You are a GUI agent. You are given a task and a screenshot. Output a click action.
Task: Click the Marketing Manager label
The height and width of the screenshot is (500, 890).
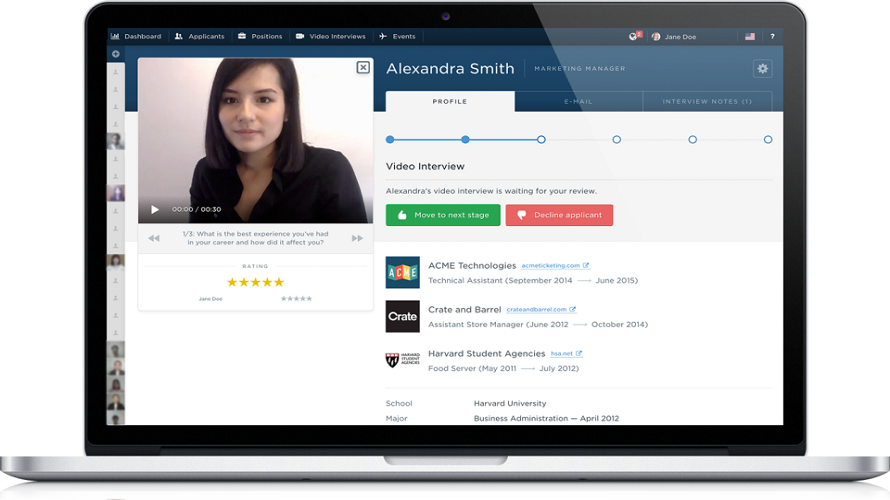coord(580,69)
